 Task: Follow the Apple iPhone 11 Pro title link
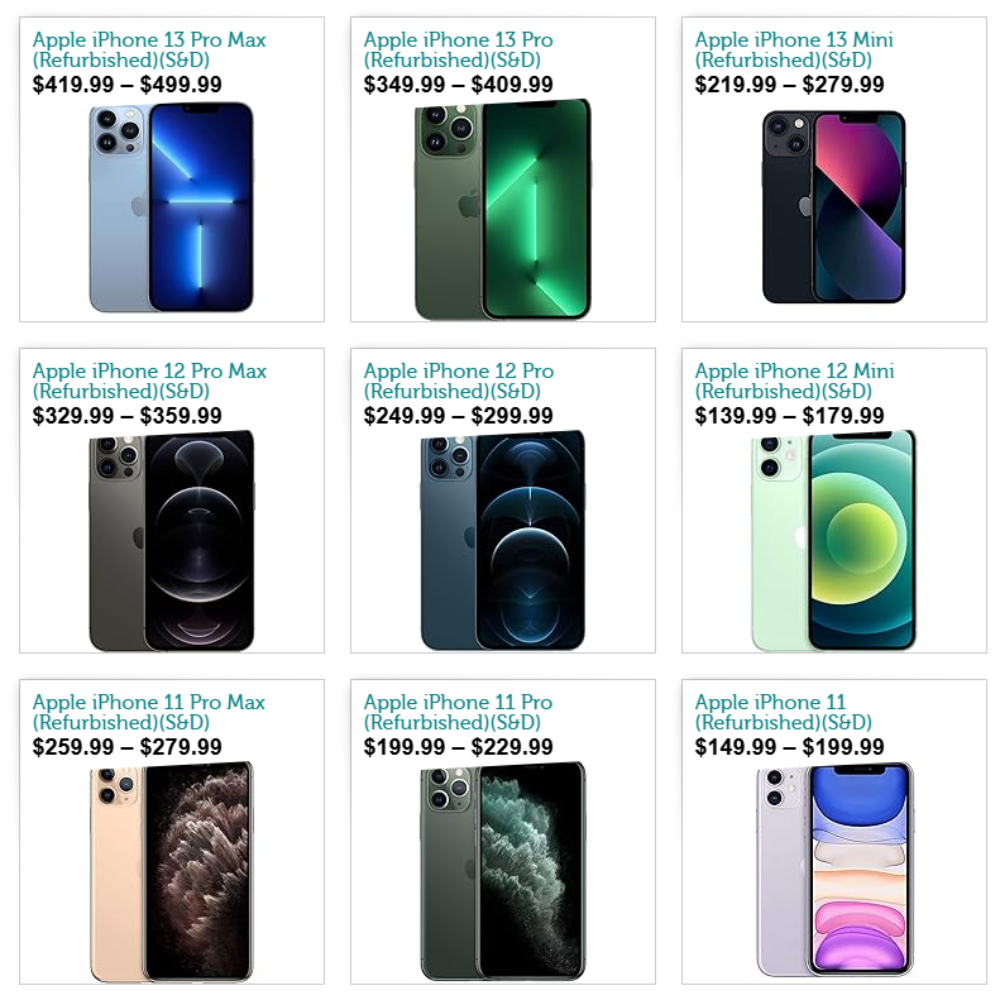pos(458,712)
